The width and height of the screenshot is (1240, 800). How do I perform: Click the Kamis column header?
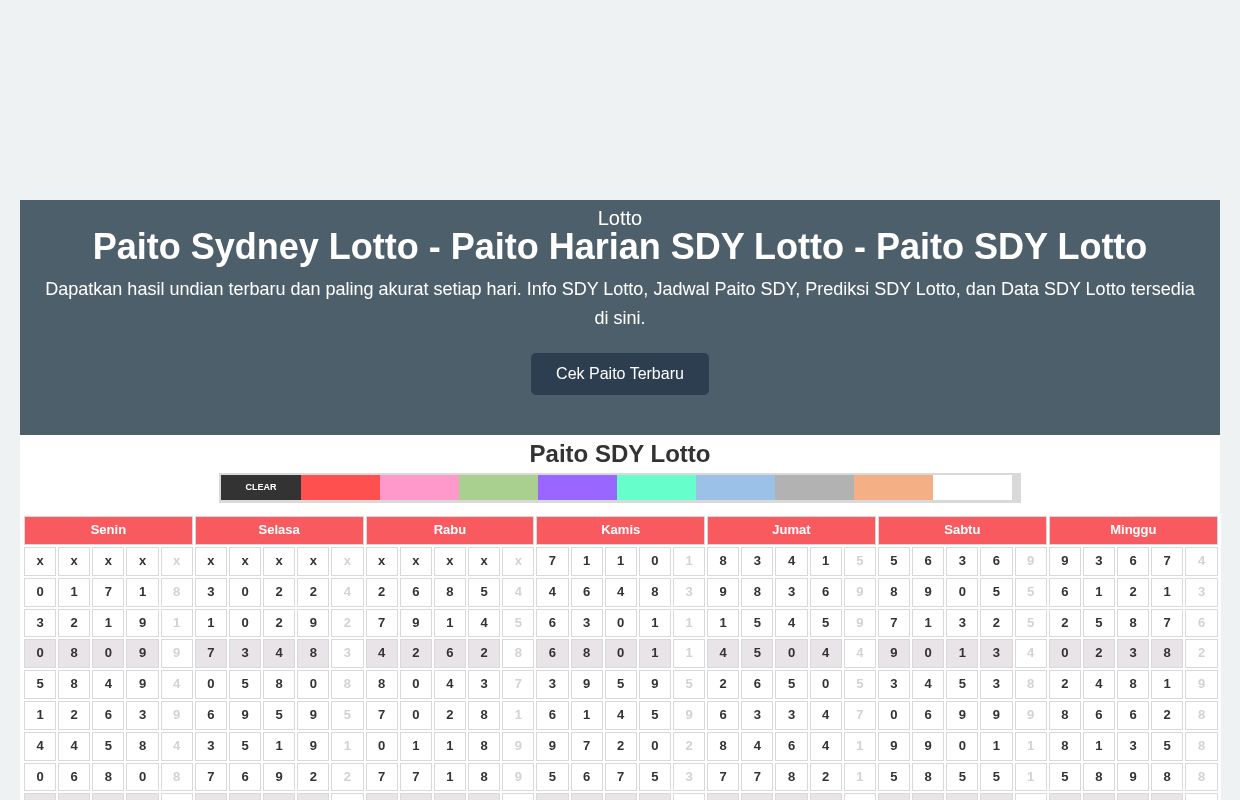[620, 530]
